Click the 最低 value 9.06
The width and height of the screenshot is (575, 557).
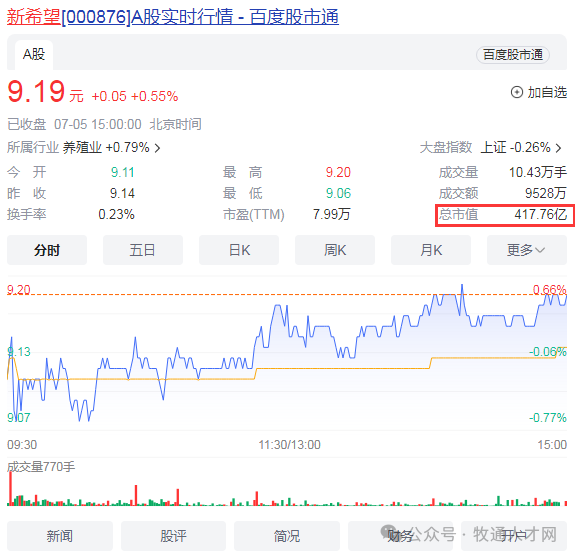[338, 193]
